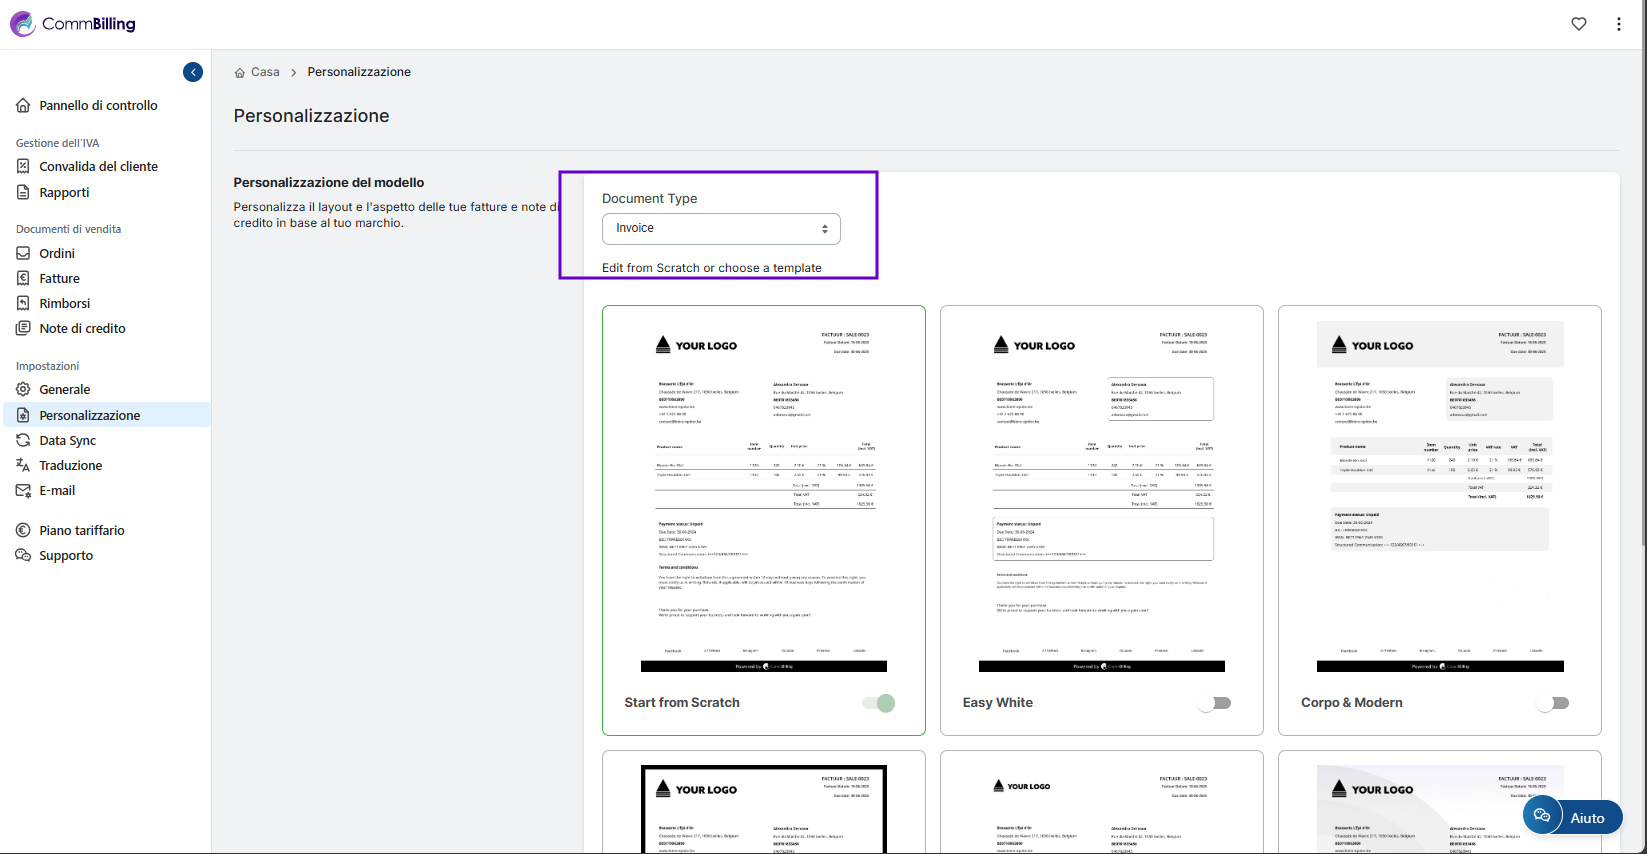Viewport: 1647px width, 854px height.
Task: Open Note di credito page
Action: [x=82, y=328]
